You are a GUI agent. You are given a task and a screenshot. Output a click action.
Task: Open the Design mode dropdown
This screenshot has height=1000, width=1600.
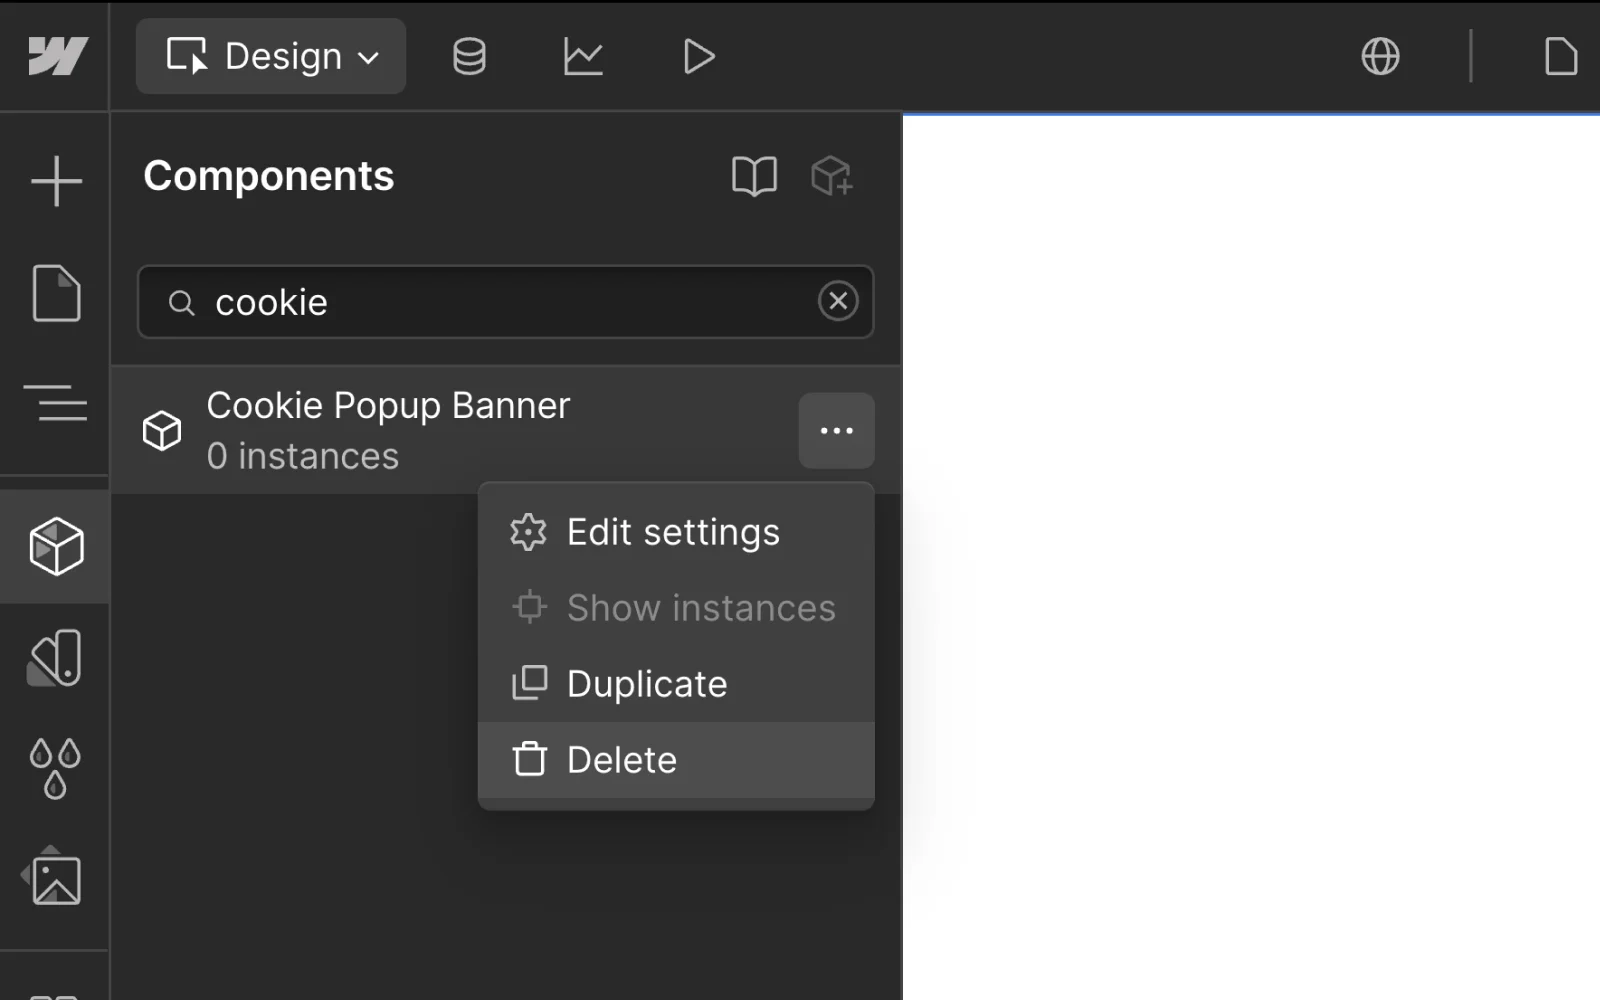[271, 56]
